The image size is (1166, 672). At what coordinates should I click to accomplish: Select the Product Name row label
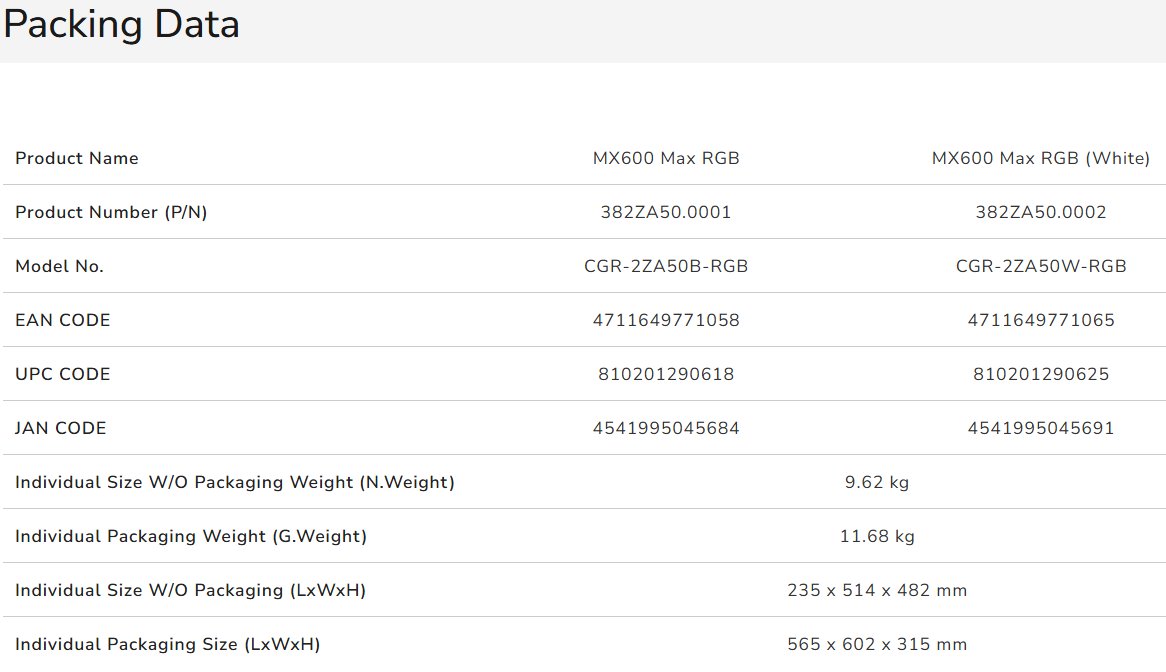pos(77,158)
